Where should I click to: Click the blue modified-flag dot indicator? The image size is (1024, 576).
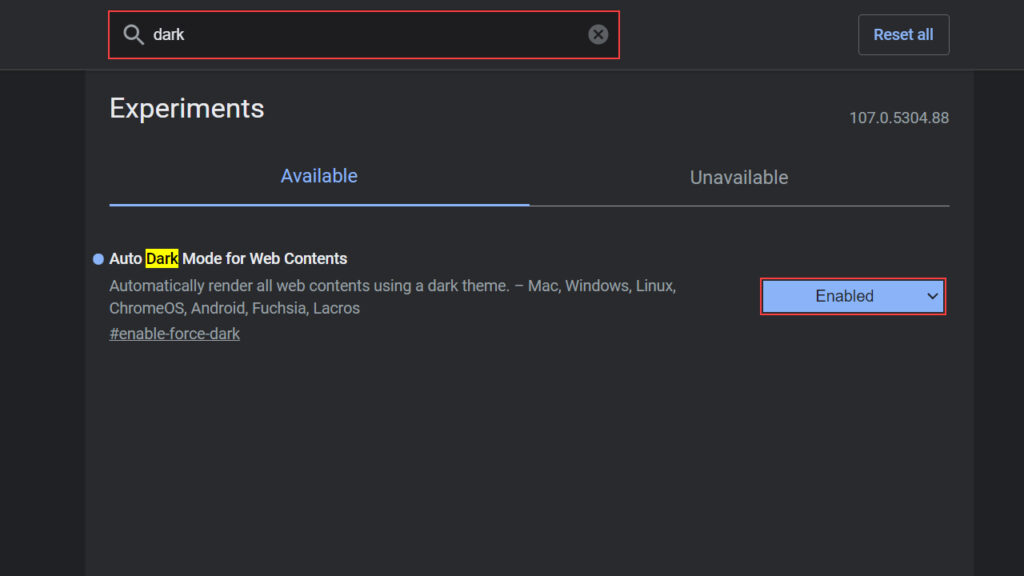coord(98,259)
